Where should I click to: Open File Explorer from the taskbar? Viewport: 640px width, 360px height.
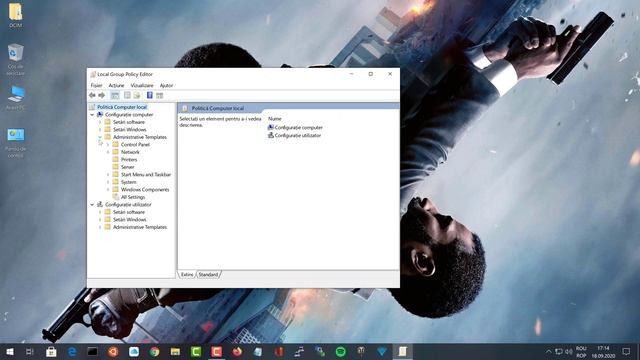tap(175, 351)
